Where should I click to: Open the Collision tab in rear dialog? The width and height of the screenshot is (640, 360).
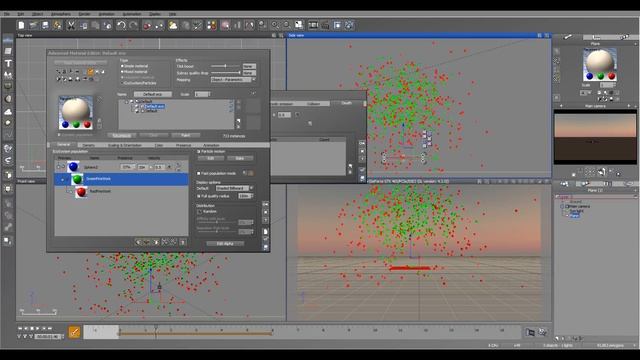pyautogui.click(x=313, y=104)
